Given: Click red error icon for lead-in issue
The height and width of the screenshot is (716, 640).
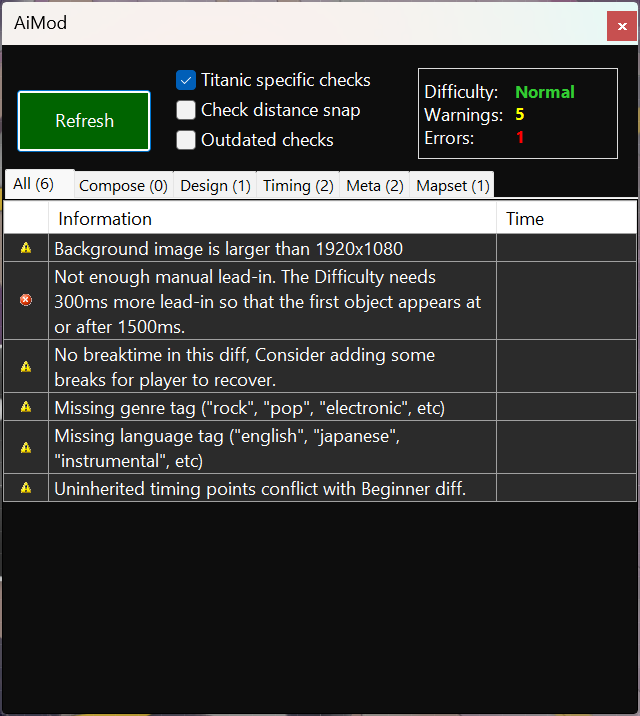Looking at the screenshot, I should point(26,300).
